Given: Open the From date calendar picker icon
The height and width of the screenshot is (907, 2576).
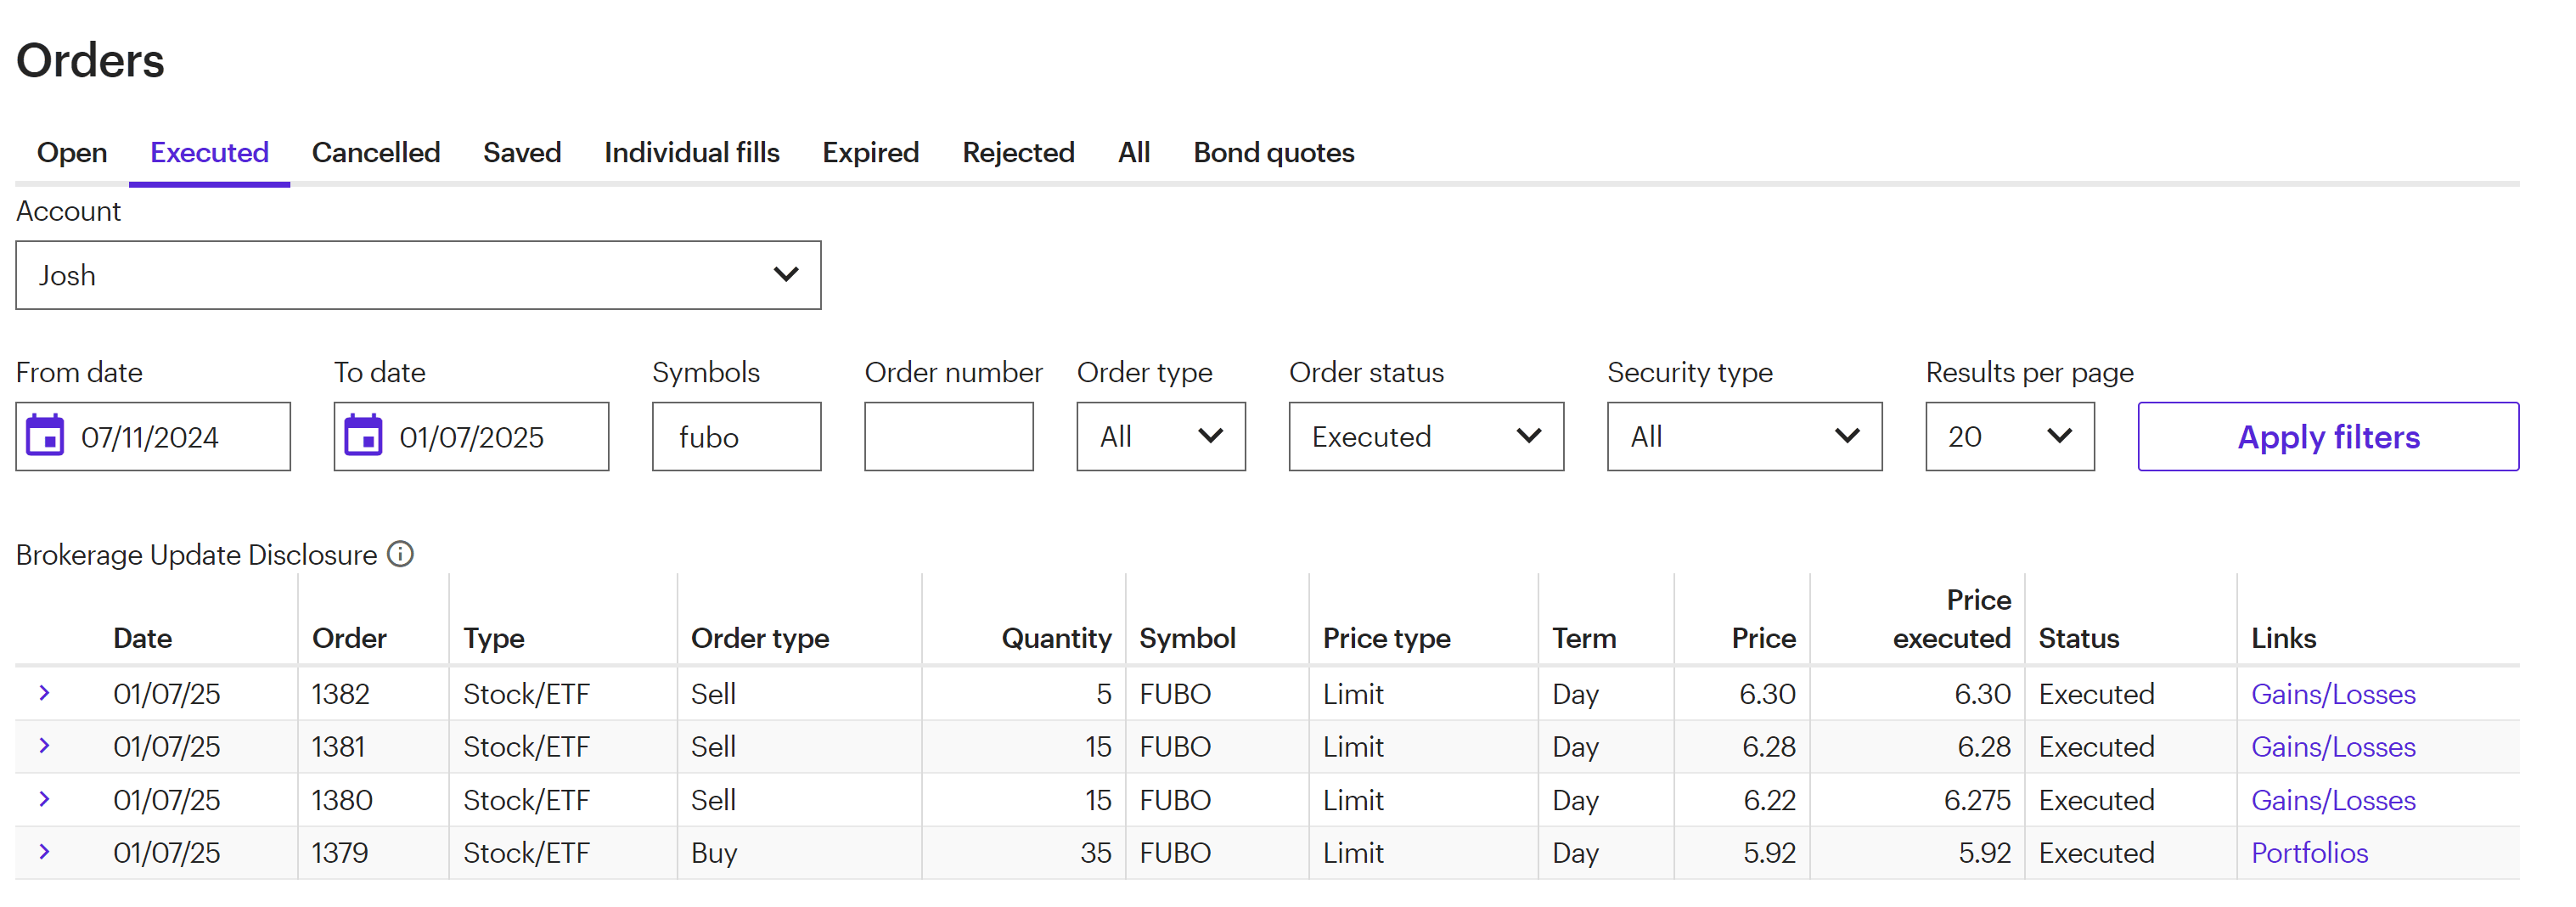Looking at the screenshot, I should pyautogui.click(x=45, y=436).
